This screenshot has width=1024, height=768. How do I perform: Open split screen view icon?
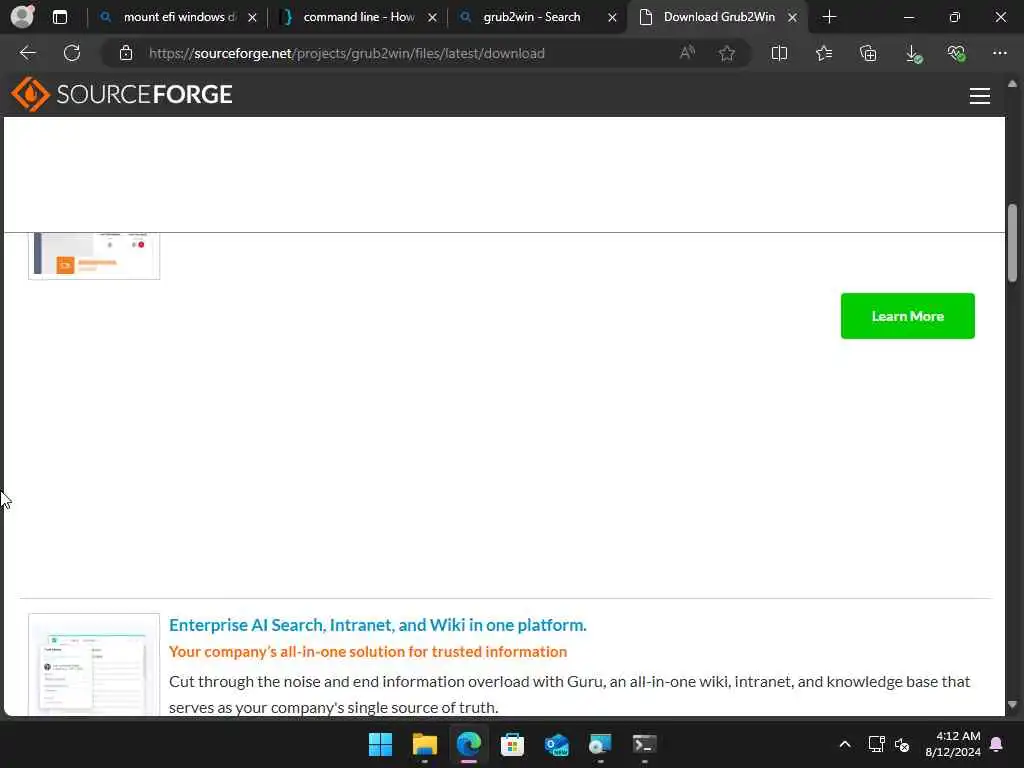pos(779,53)
